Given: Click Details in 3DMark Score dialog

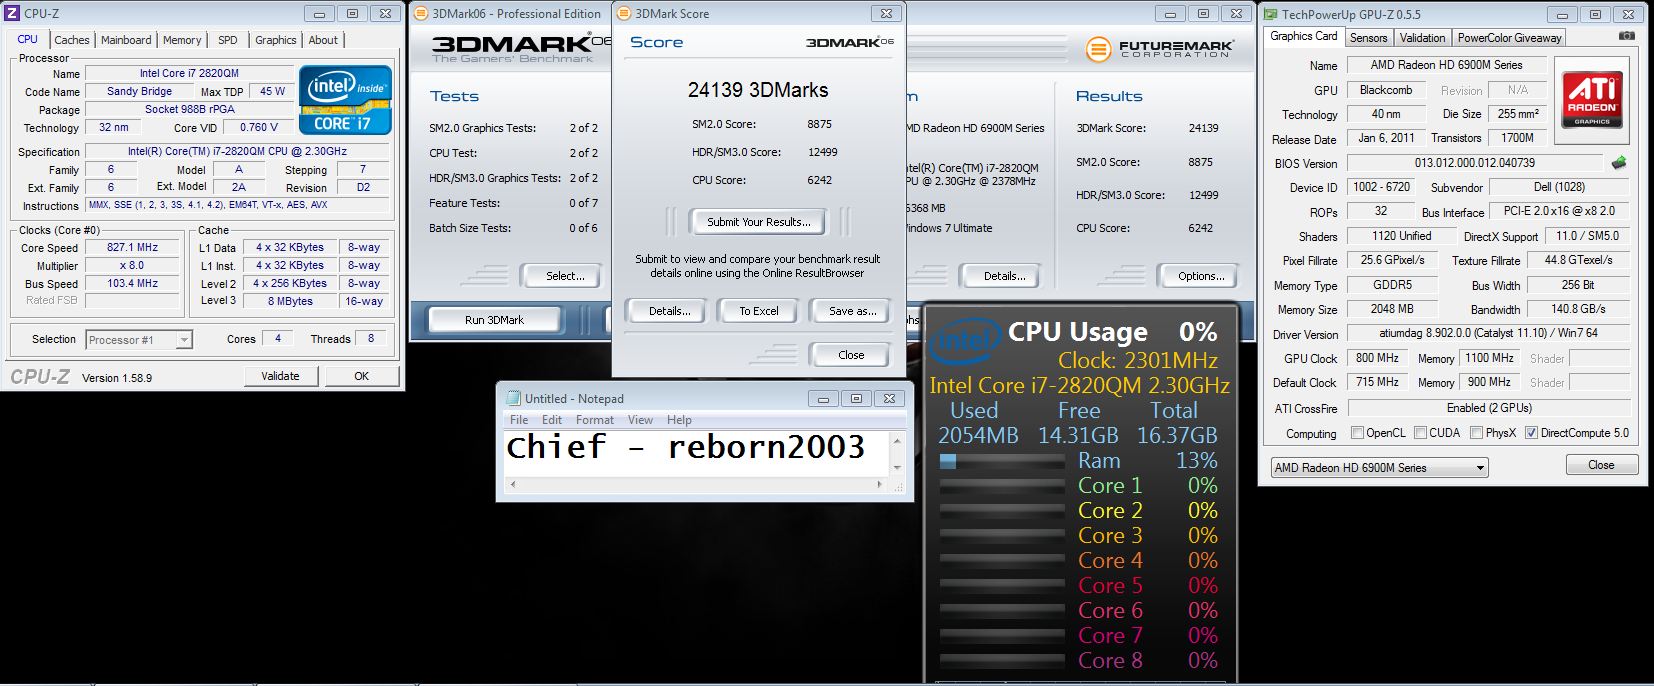Looking at the screenshot, I should pyautogui.click(x=669, y=311).
